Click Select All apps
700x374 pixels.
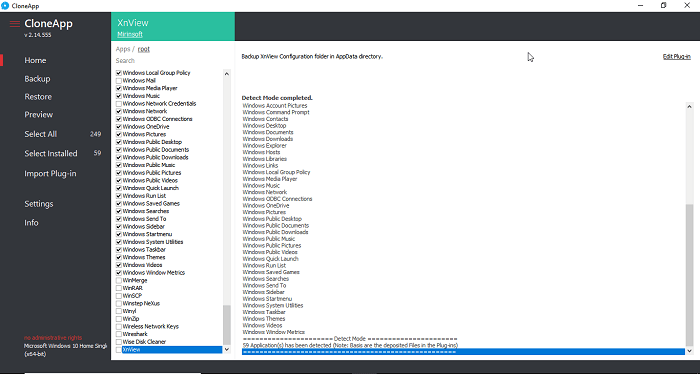(41, 134)
